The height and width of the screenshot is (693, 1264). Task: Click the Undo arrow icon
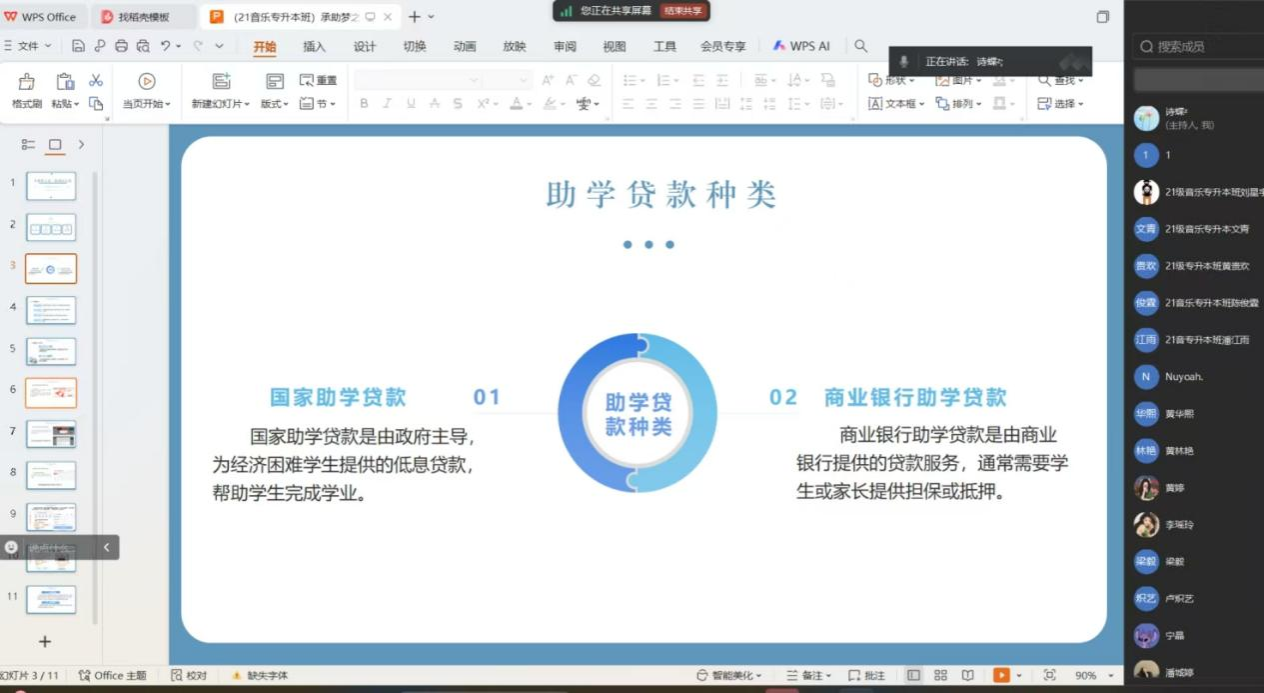tap(166, 46)
